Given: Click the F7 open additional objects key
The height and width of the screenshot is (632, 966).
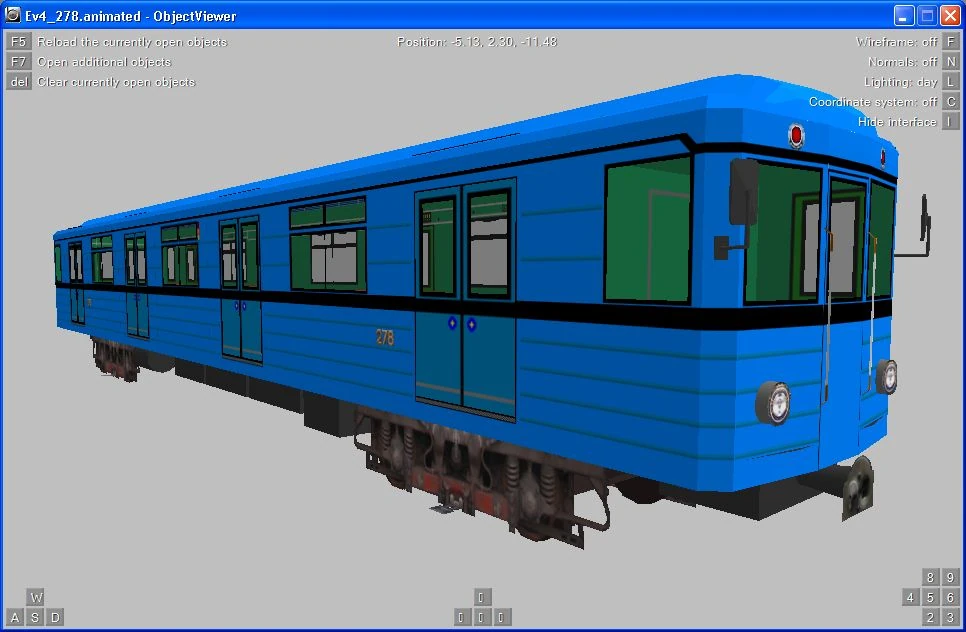Looking at the screenshot, I should pyautogui.click(x=18, y=62).
